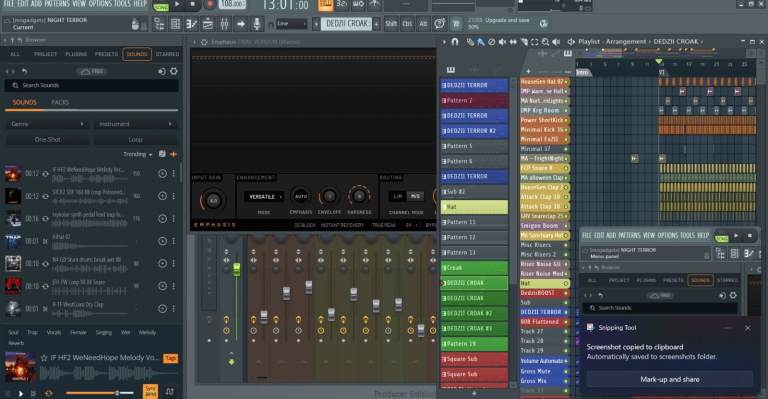Screen dimensions: 768x399
Task: Click Mark-up and share in Snipping Tool
Action: pyautogui.click(x=670, y=379)
